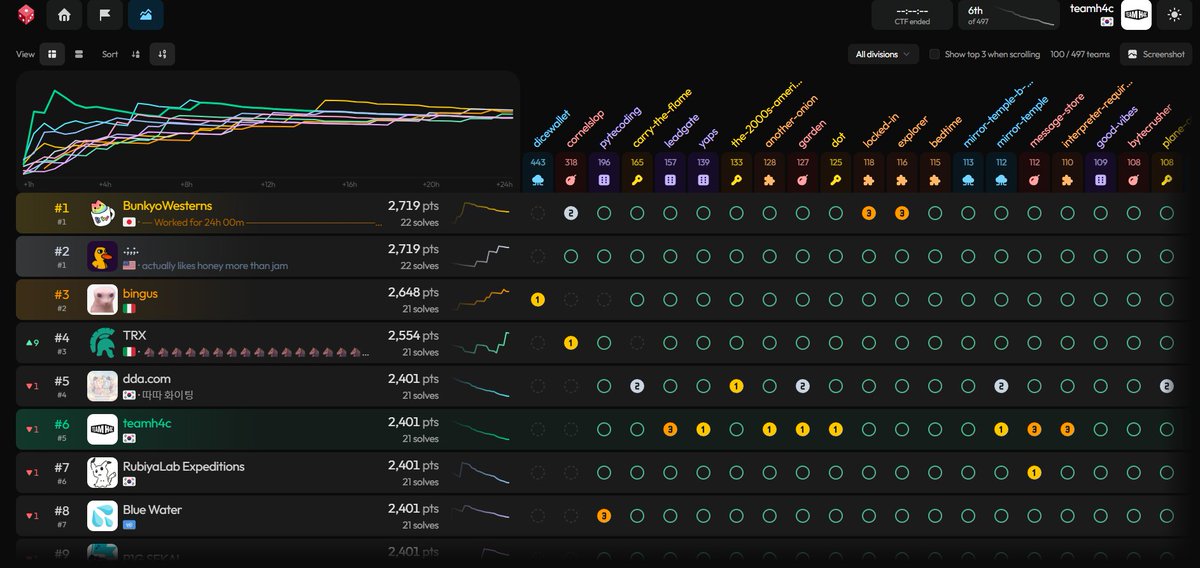1200x568 pixels.
Task: Select the scoreboard chart icon
Action: click(x=146, y=15)
